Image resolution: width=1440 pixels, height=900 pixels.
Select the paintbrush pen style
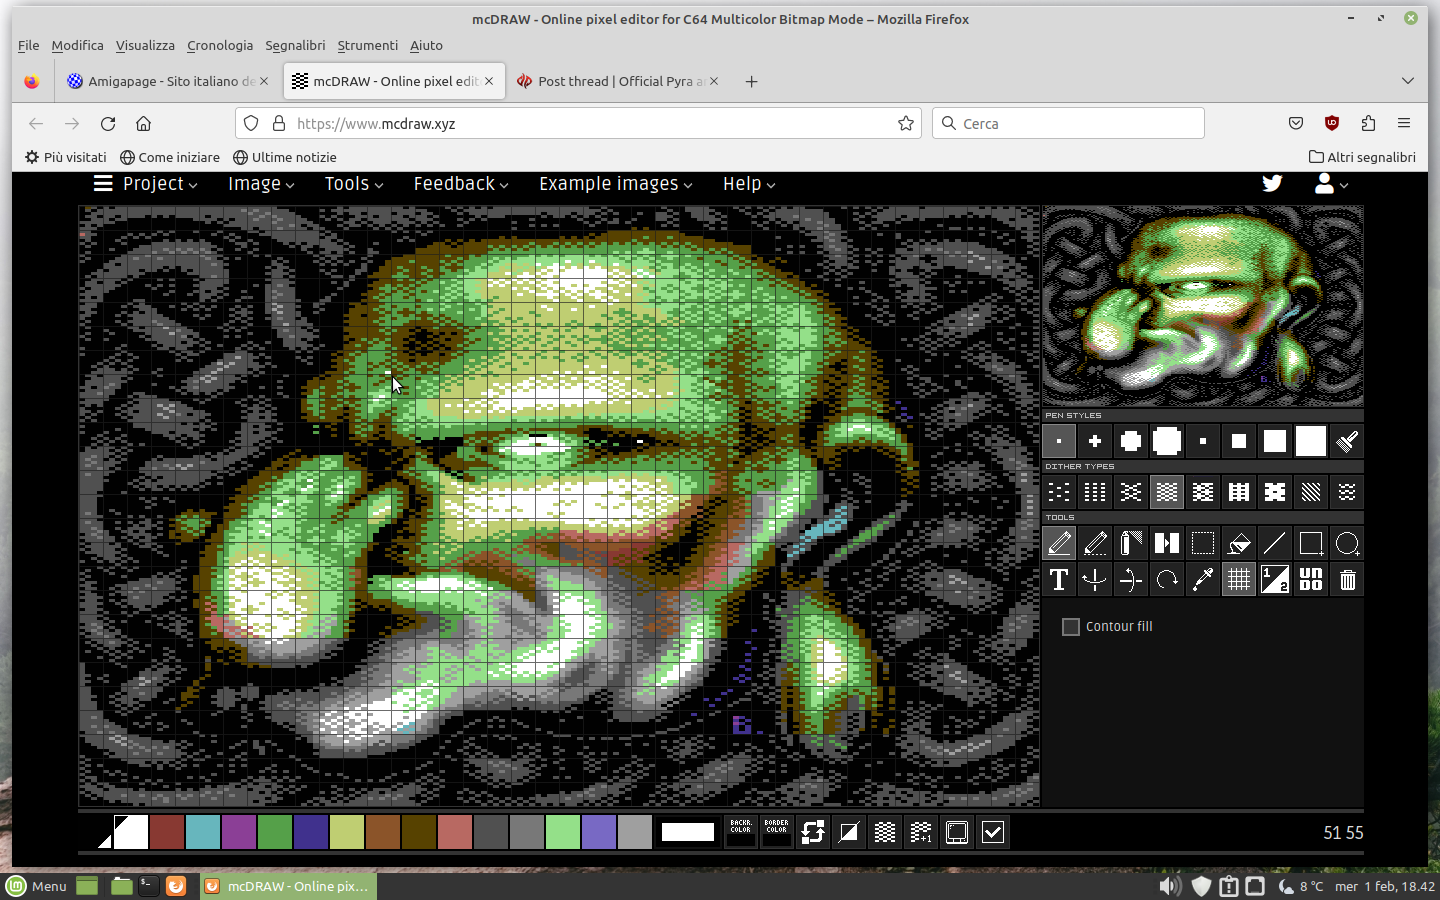(x=1347, y=441)
